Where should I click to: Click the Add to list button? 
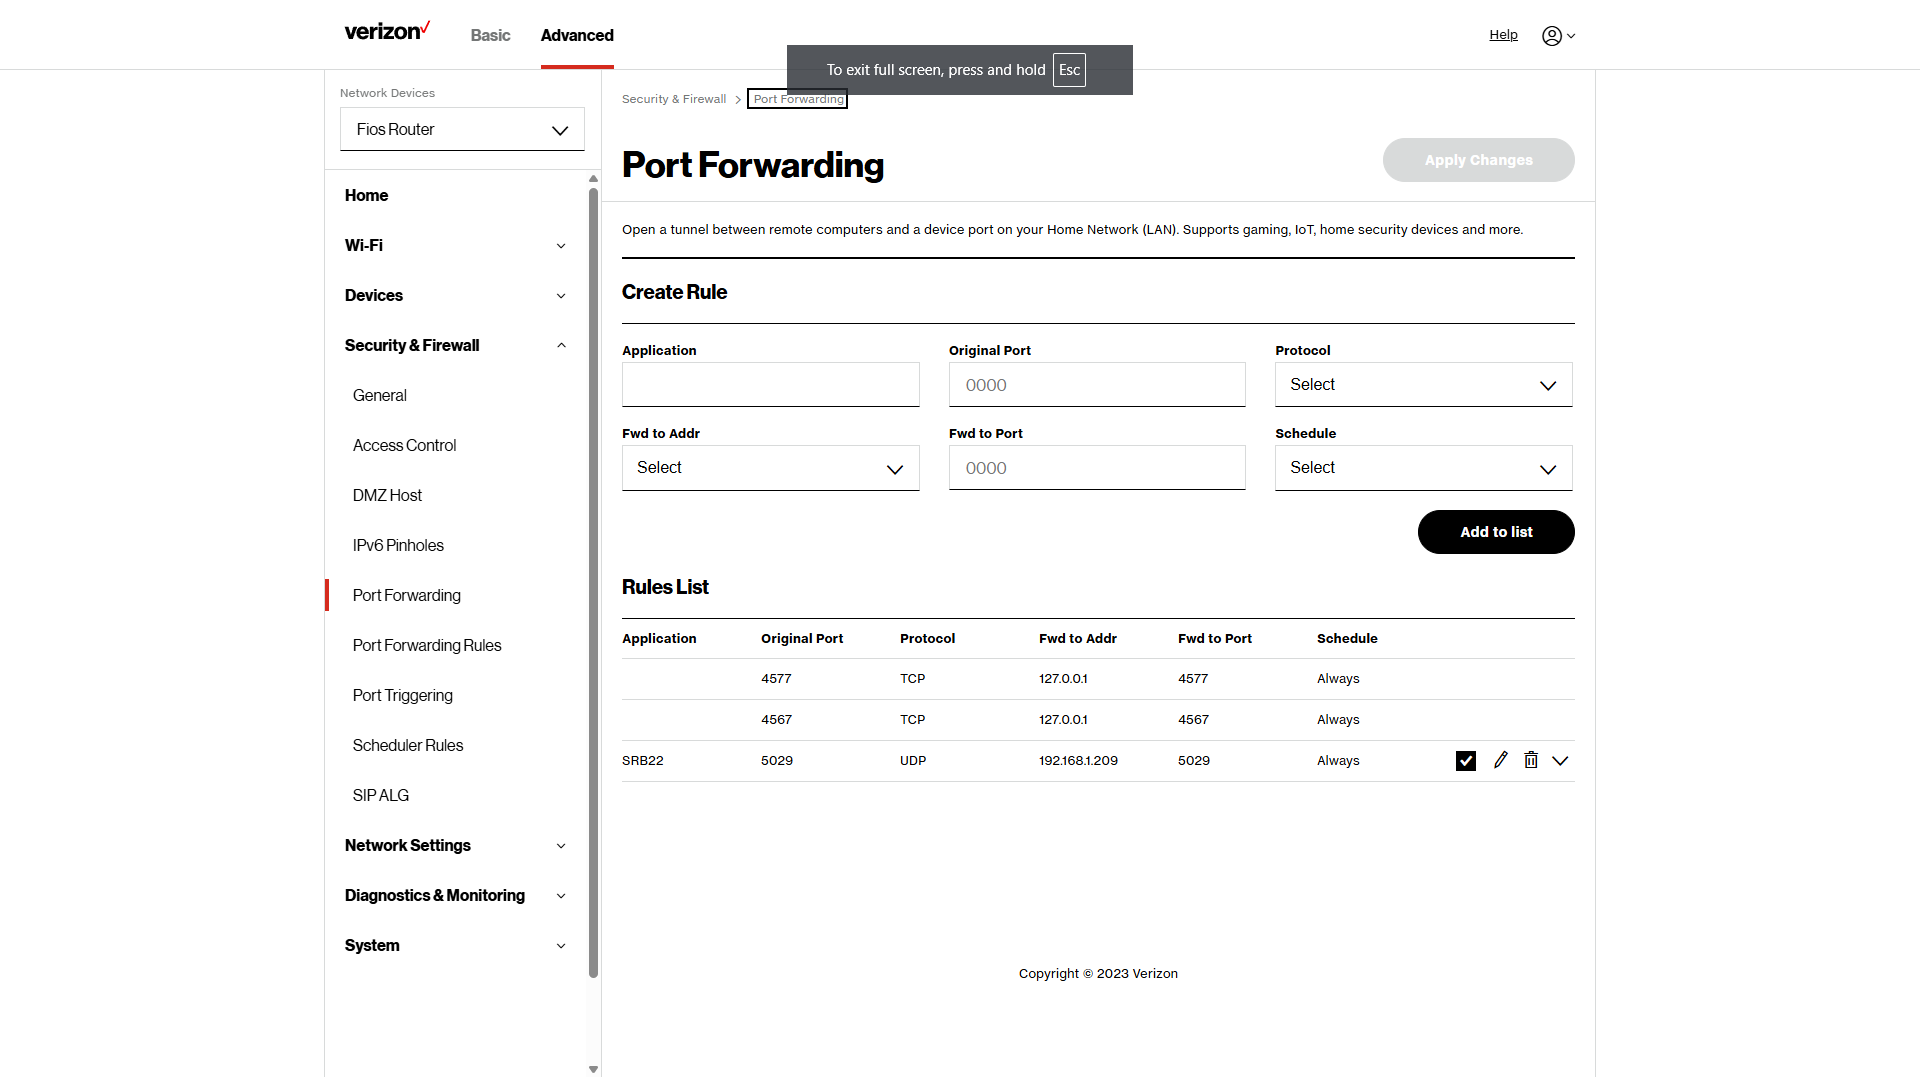coord(1496,532)
